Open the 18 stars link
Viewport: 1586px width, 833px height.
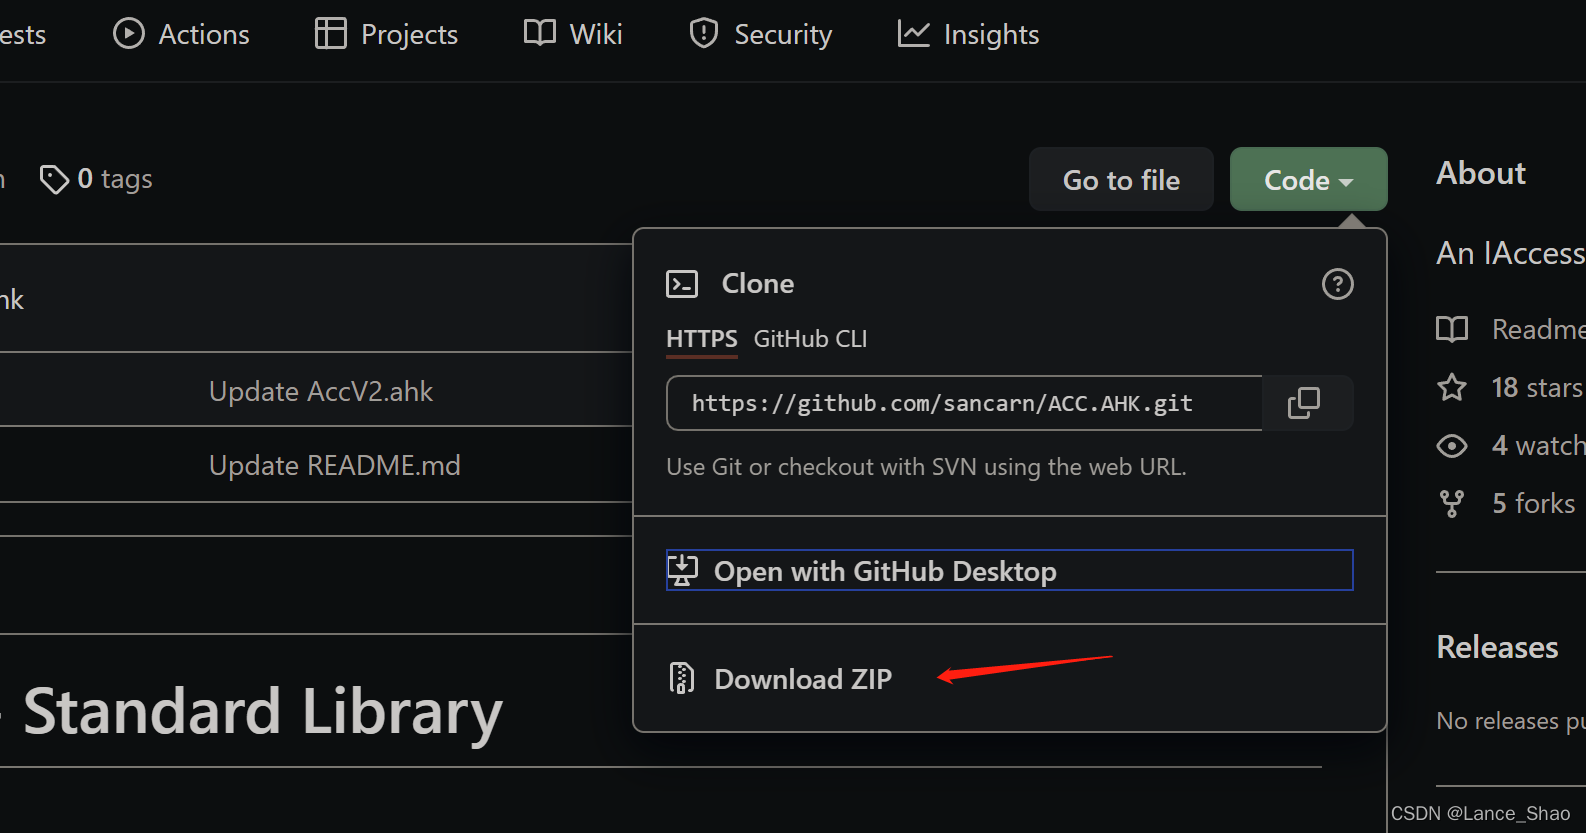1537,387
